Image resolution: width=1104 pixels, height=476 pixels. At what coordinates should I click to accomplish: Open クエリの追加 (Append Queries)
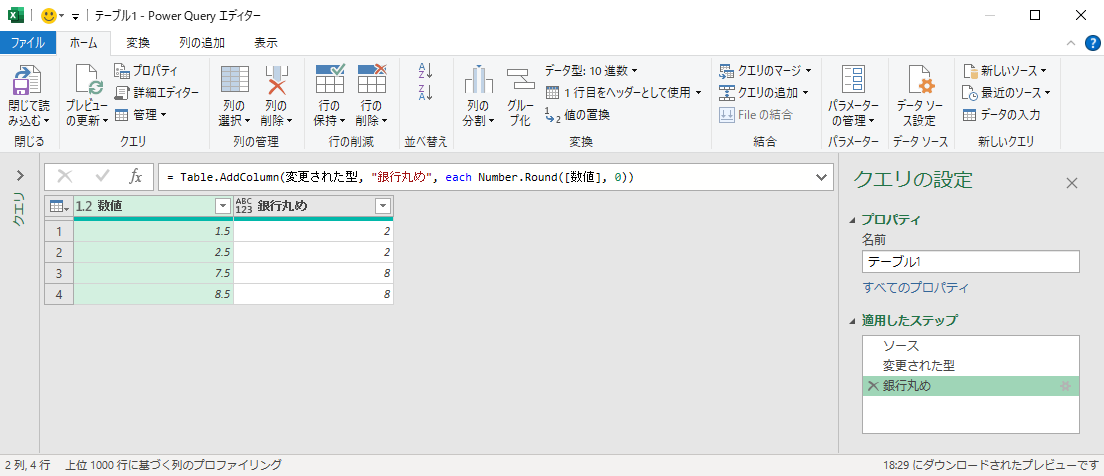(764, 92)
